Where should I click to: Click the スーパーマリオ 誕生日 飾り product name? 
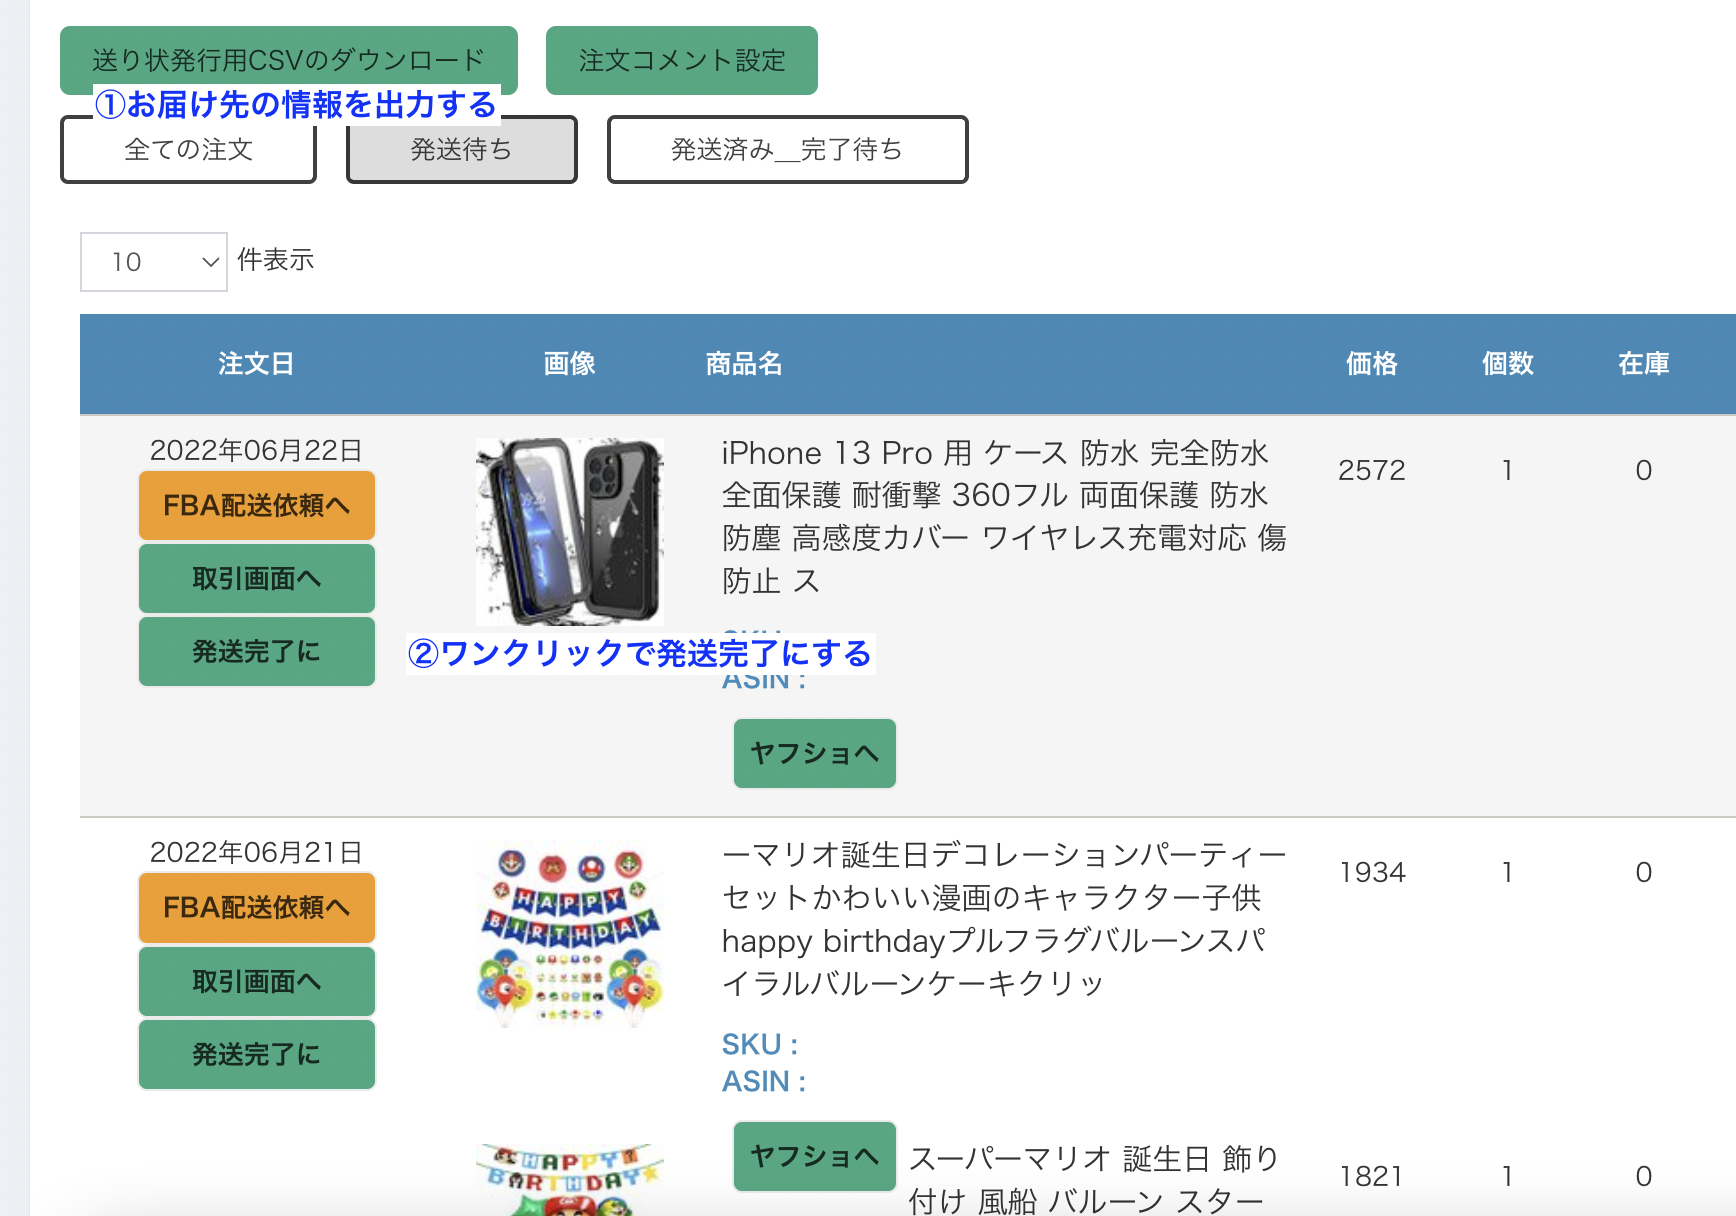1094,1180
